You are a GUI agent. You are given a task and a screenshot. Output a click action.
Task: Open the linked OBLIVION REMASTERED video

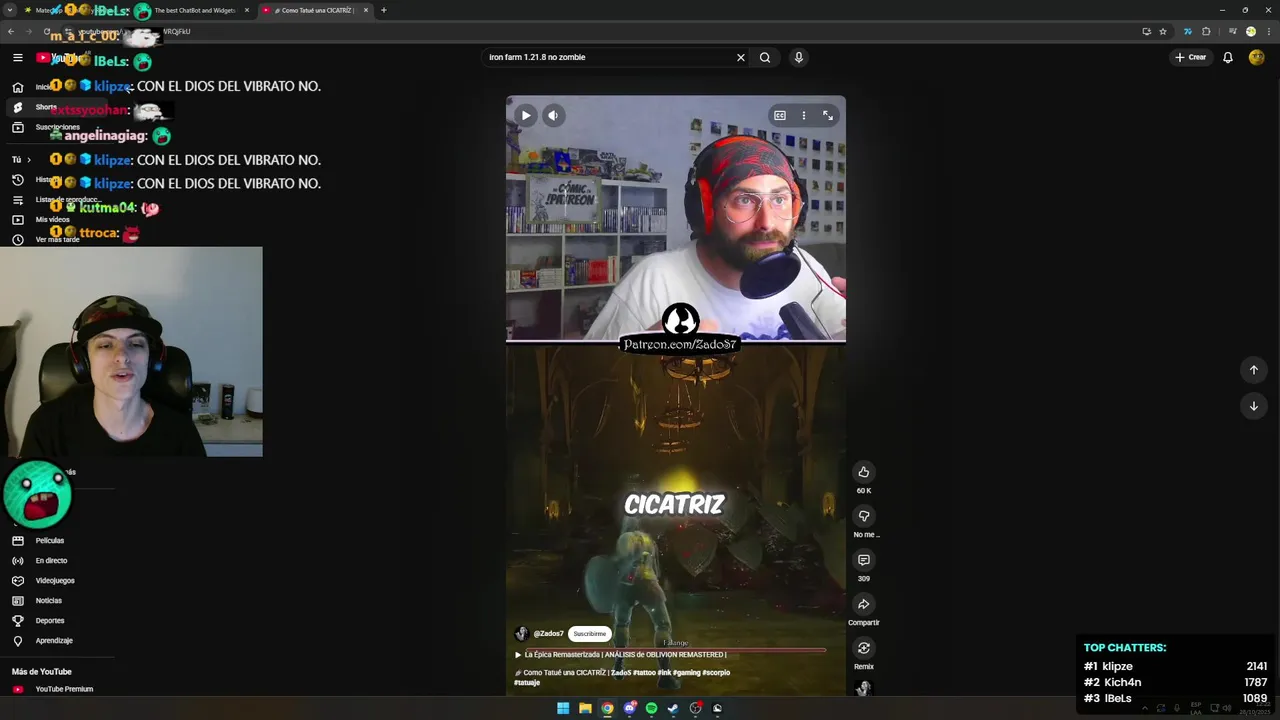click(620, 655)
